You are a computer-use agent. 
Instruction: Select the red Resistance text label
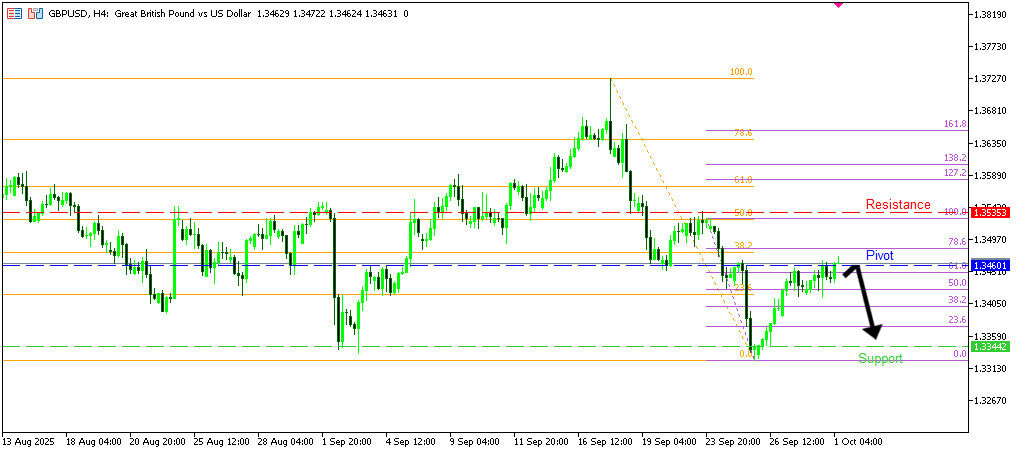point(897,205)
